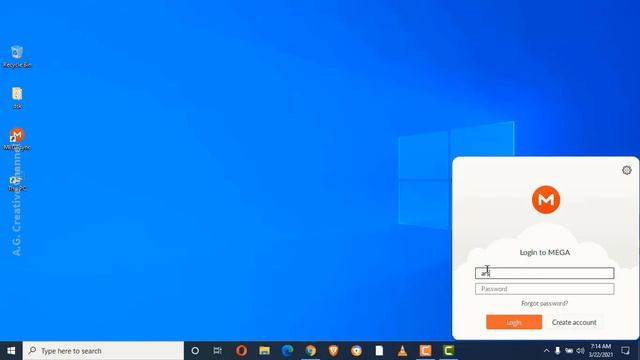Open clock showing 7:14 AM
The image size is (640, 360).
(x=600, y=351)
